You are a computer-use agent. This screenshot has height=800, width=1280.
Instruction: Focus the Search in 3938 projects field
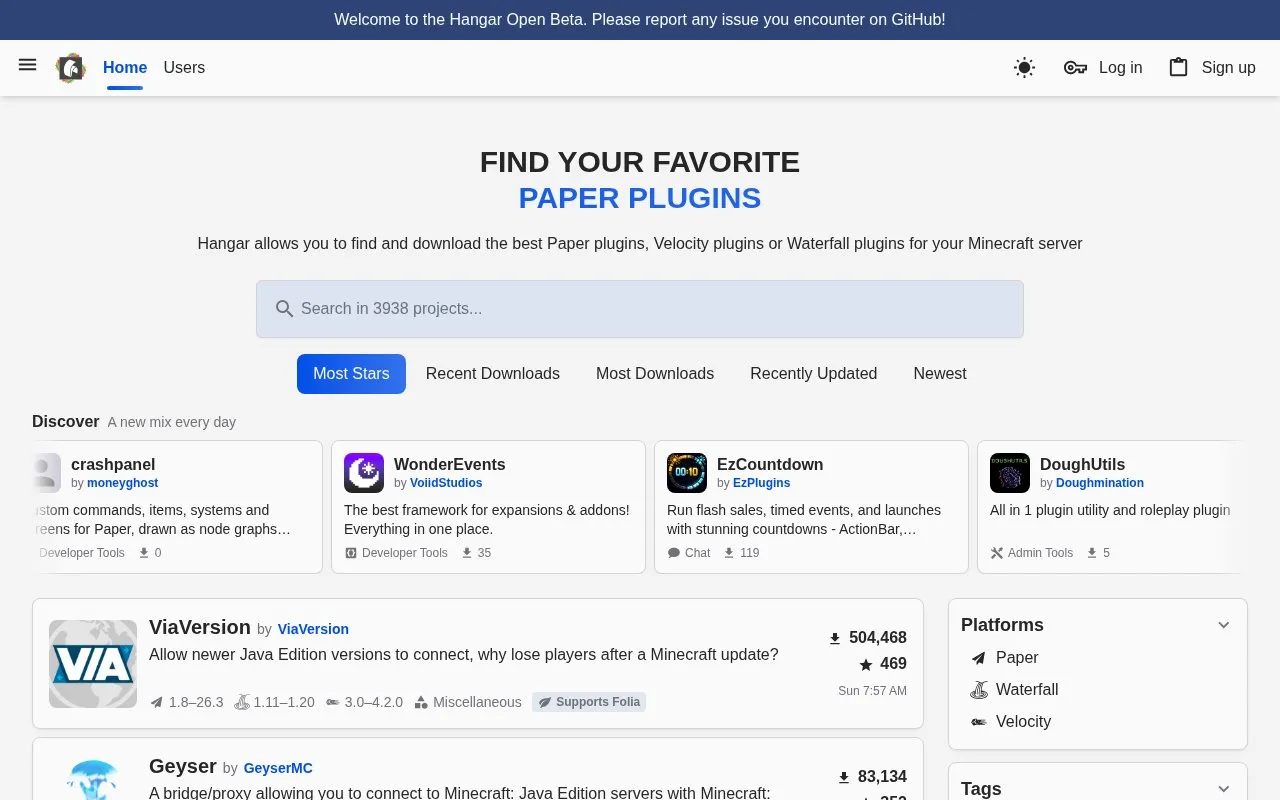[x=640, y=309]
